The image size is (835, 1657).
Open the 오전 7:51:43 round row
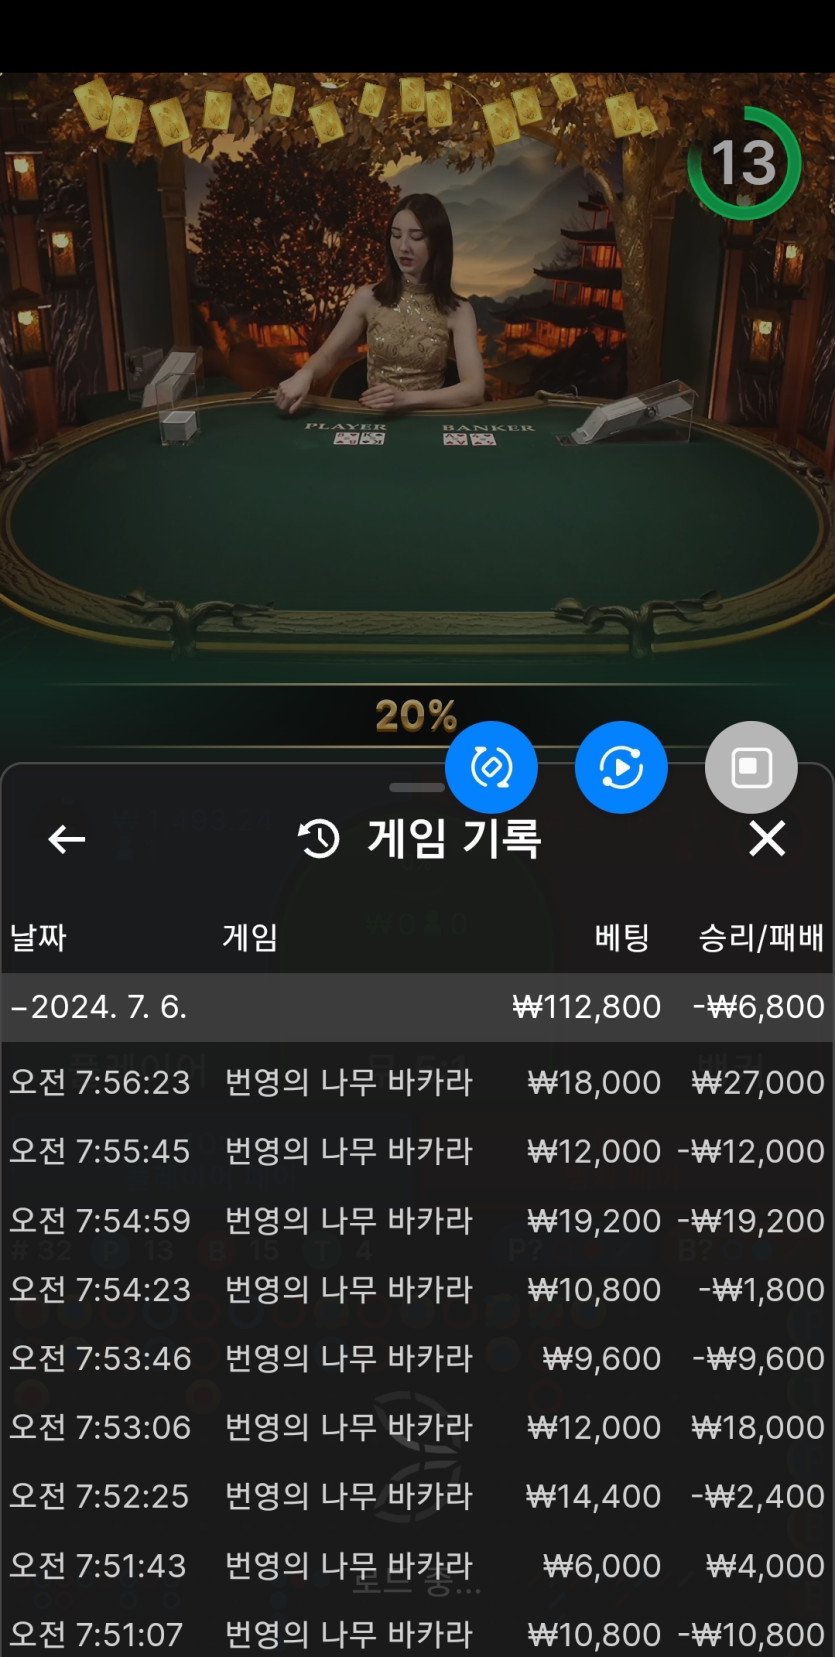click(x=417, y=1565)
